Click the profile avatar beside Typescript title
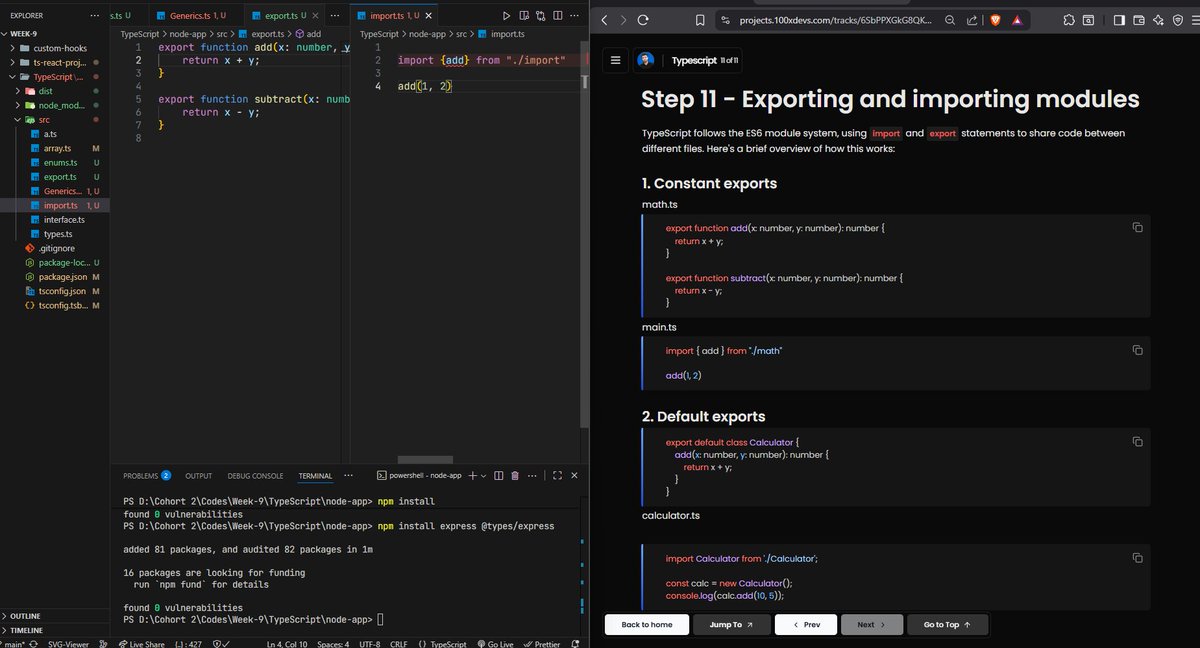The image size is (1200, 648). (645, 60)
